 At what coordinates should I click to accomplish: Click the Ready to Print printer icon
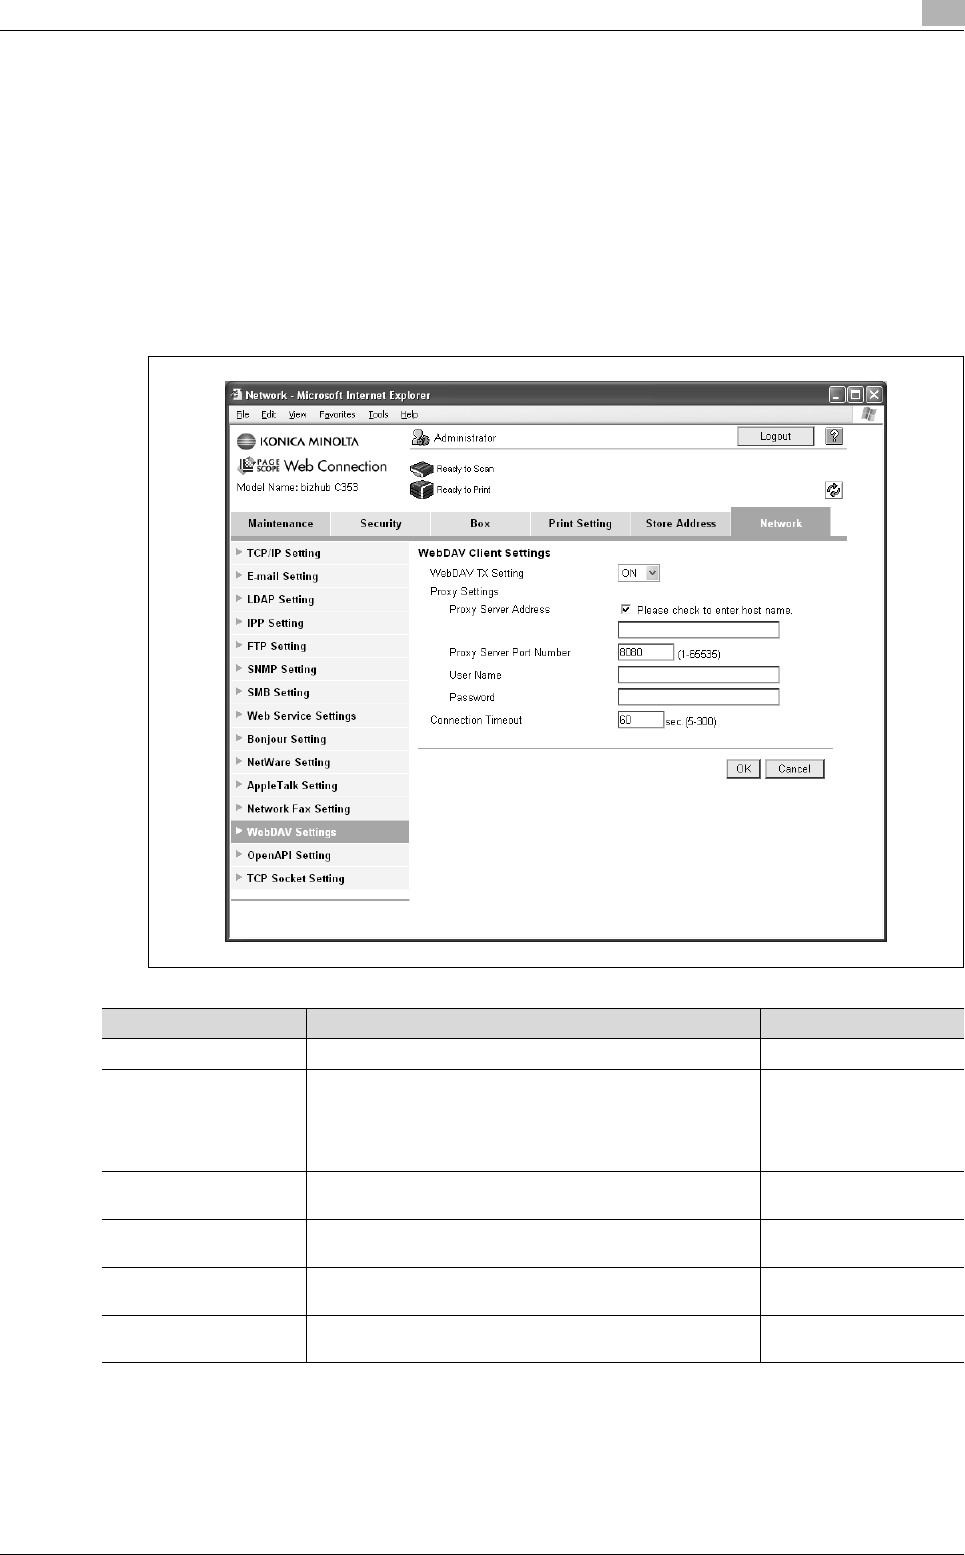click(422, 489)
